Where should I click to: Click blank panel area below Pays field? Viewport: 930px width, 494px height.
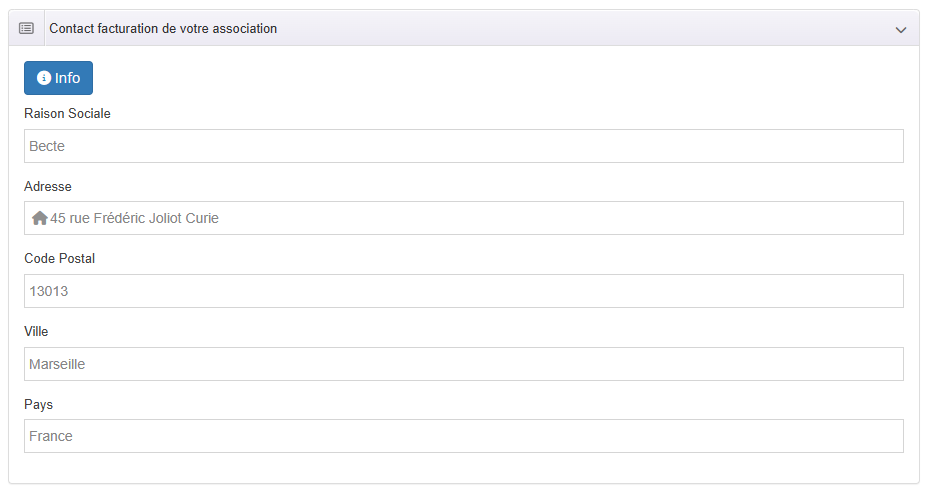[464, 468]
